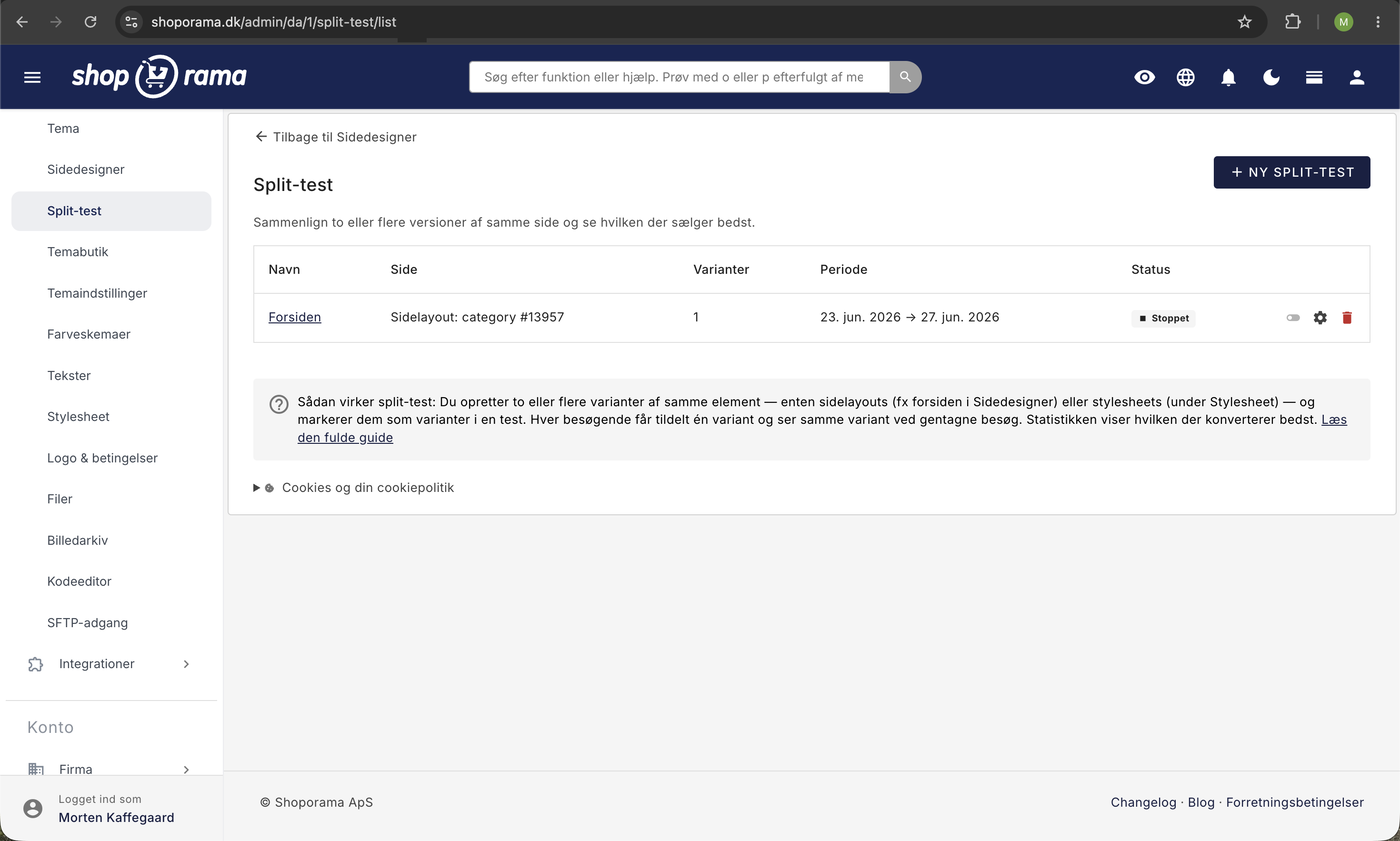
Task: Click the Status column header
Action: [1150, 269]
